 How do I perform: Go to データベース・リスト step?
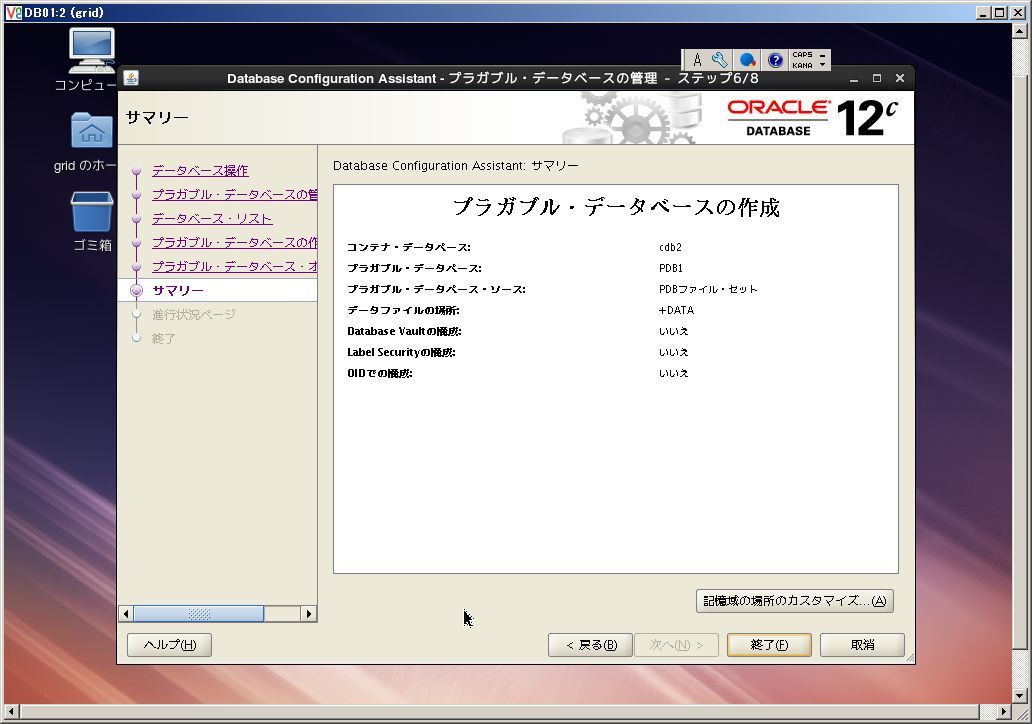(212, 219)
